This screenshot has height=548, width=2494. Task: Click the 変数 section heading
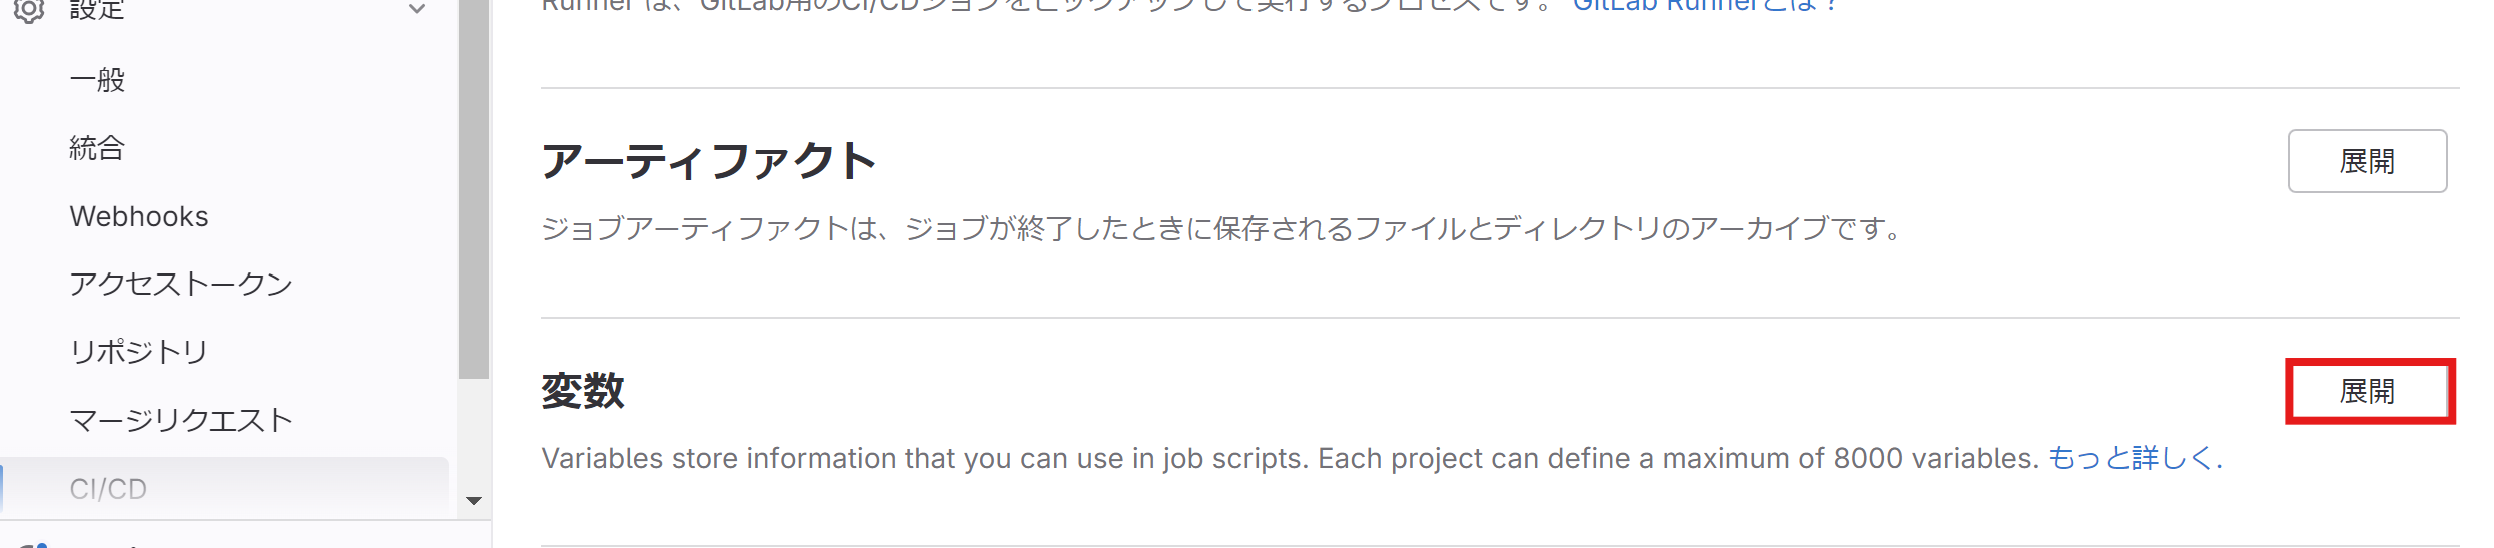[x=583, y=391]
